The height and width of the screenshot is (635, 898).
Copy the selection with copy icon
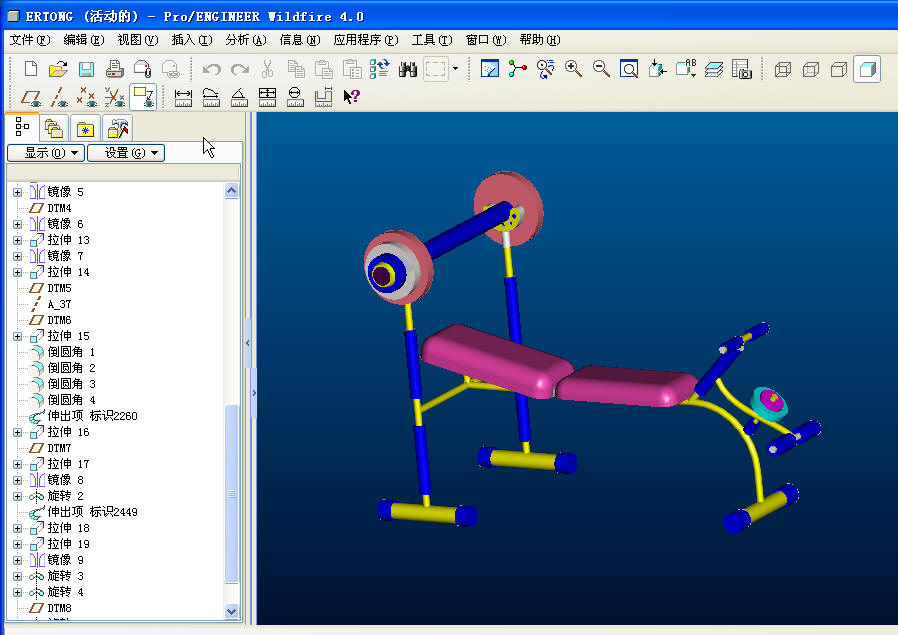(296, 69)
